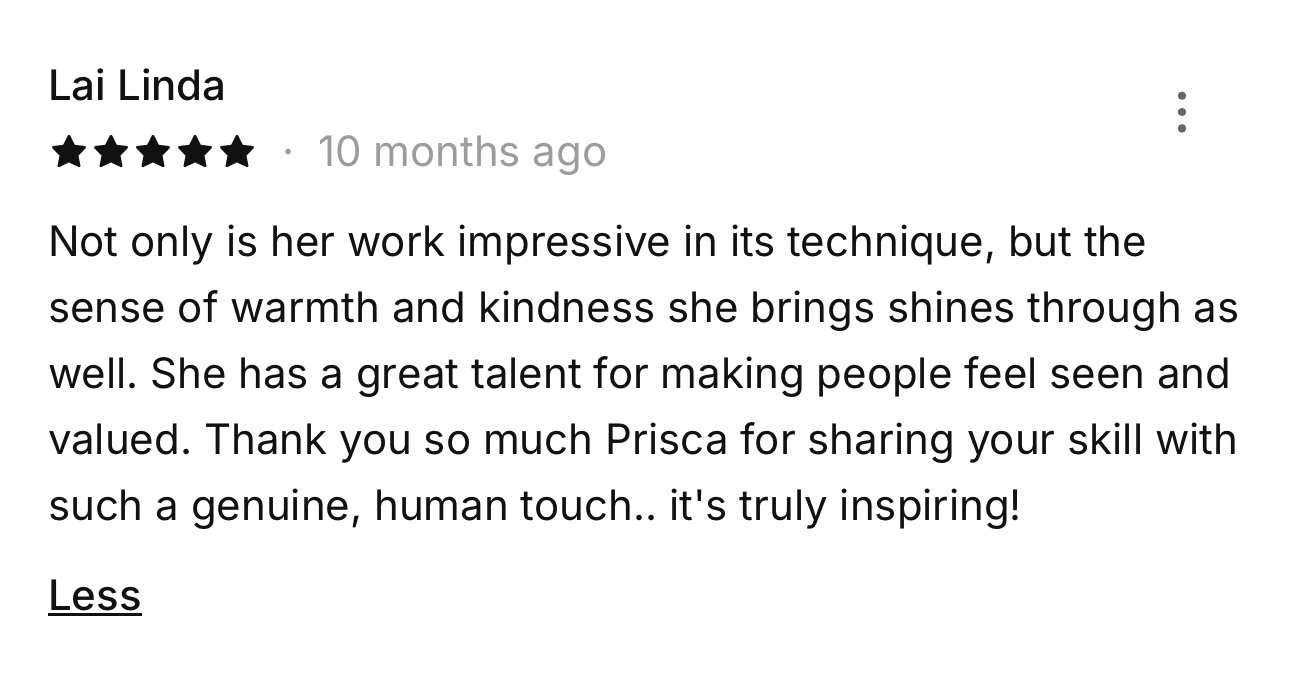
Task: Click the dot separator before the timestamp
Action: (288, 153)
